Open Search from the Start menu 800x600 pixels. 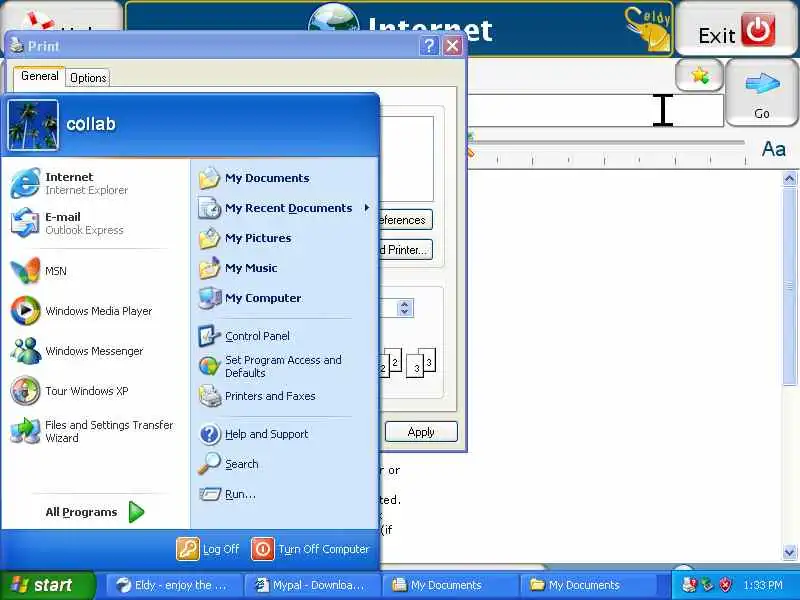coord(228,464)
